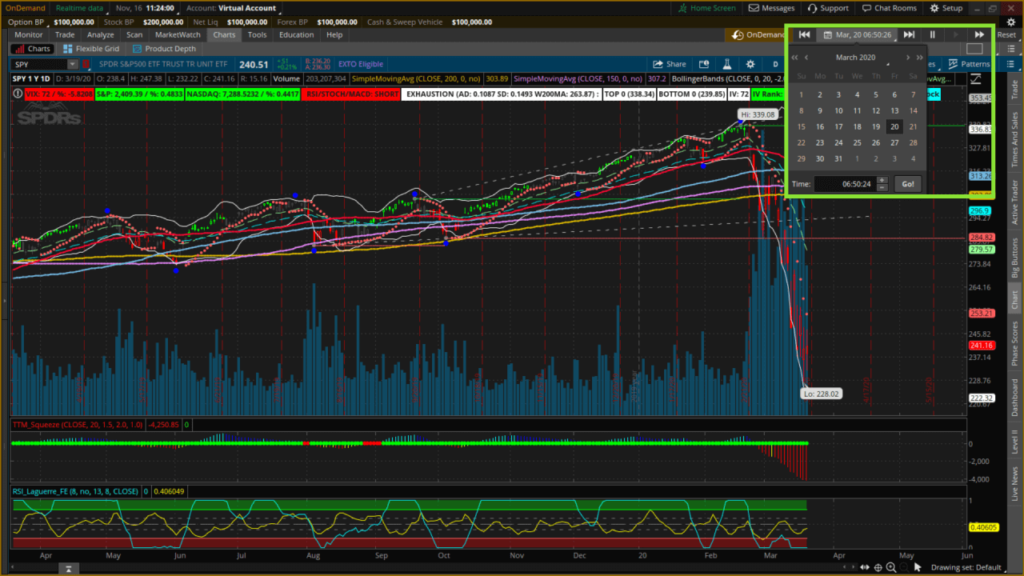
Task: Open the chart camera/snapshot icon
Action: [x=703, y=64]
